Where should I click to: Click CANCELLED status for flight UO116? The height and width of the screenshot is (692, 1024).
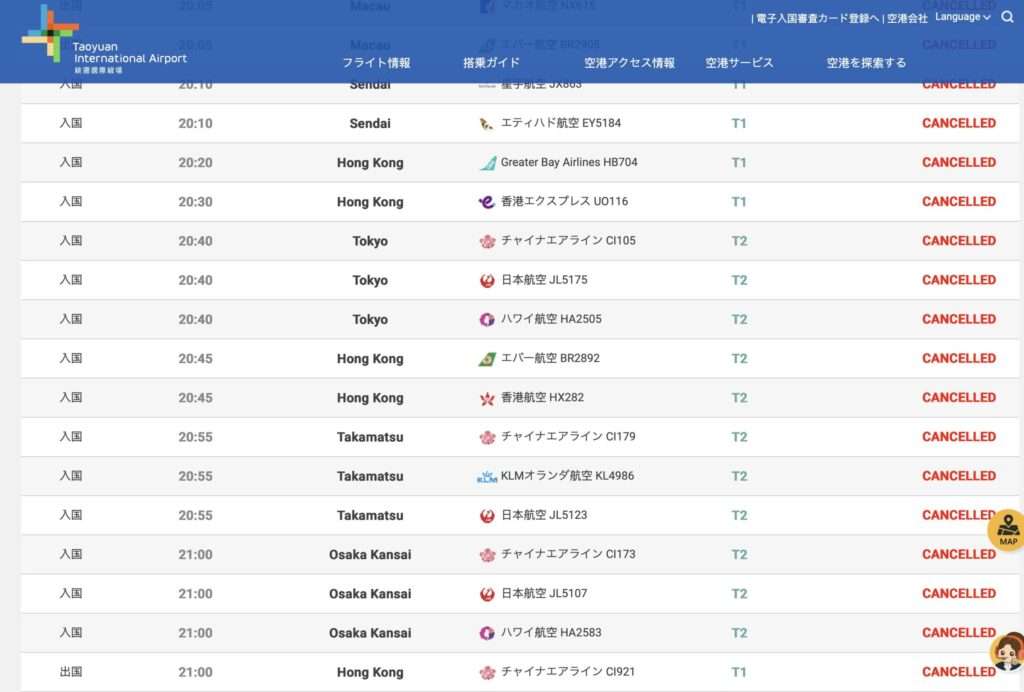coord(959,201)
